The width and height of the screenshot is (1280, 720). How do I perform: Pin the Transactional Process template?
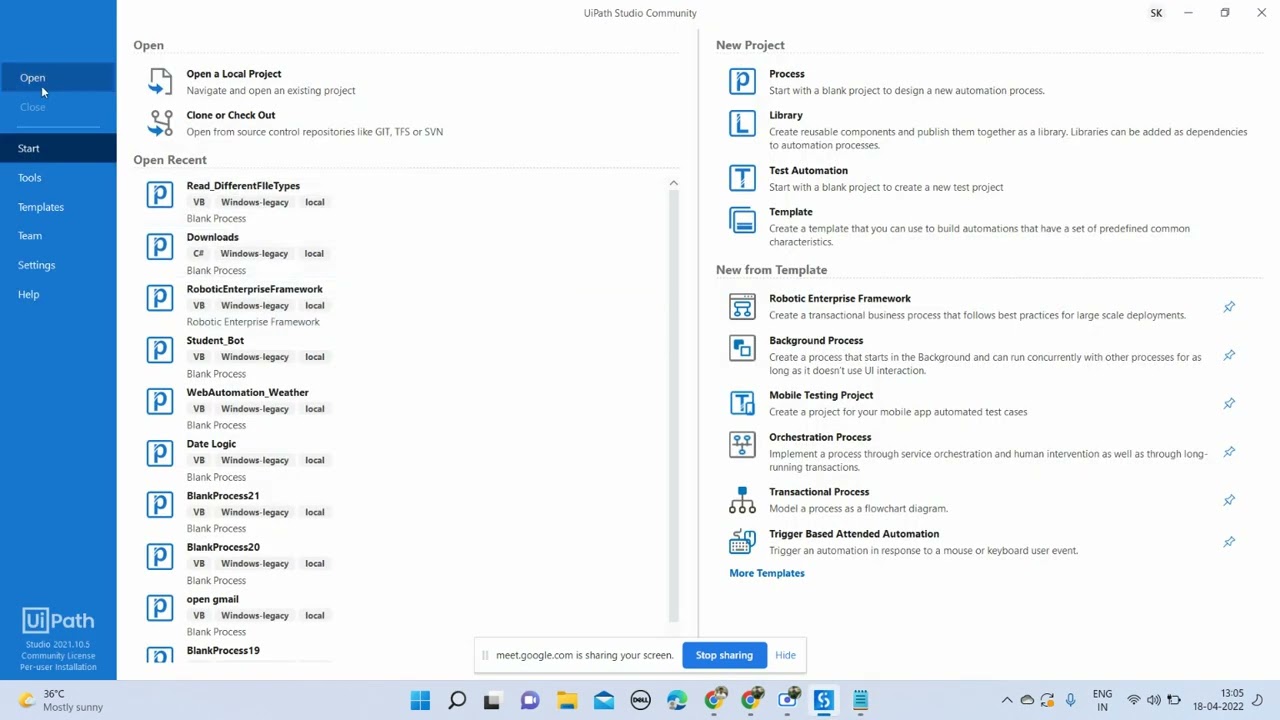(1229, 500)
